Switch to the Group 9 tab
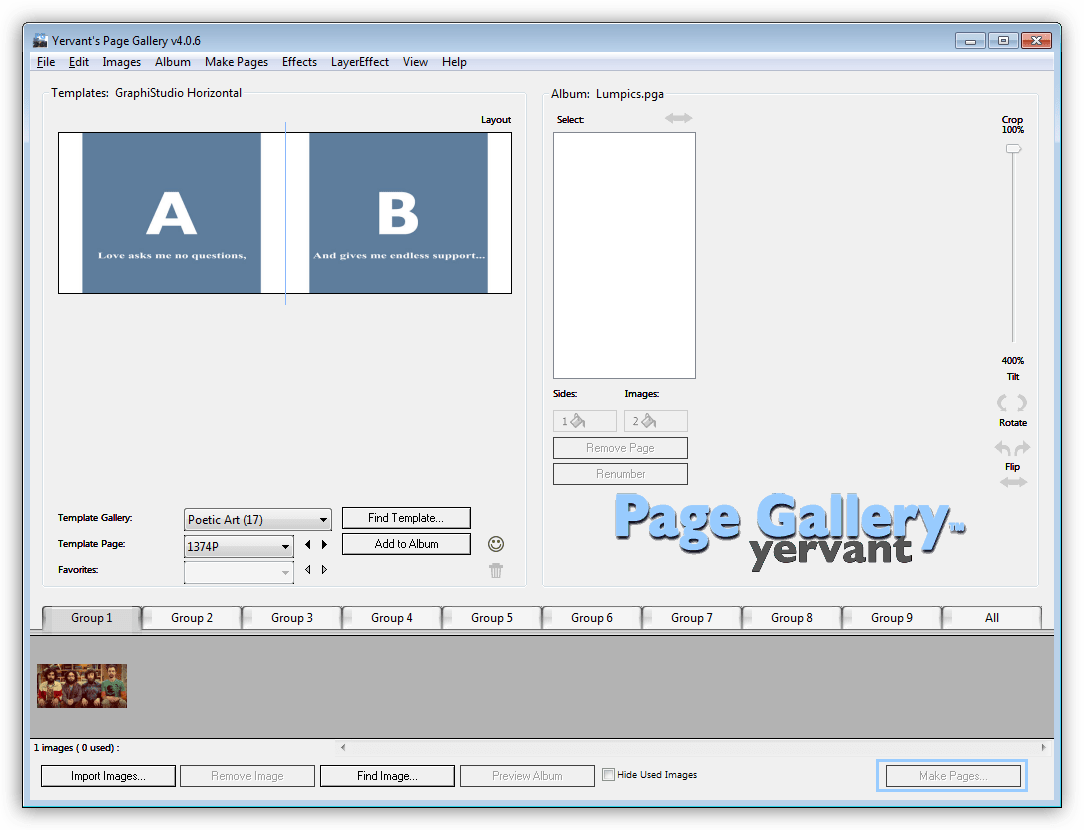The image size is (1084, 830). pos(892,618)
